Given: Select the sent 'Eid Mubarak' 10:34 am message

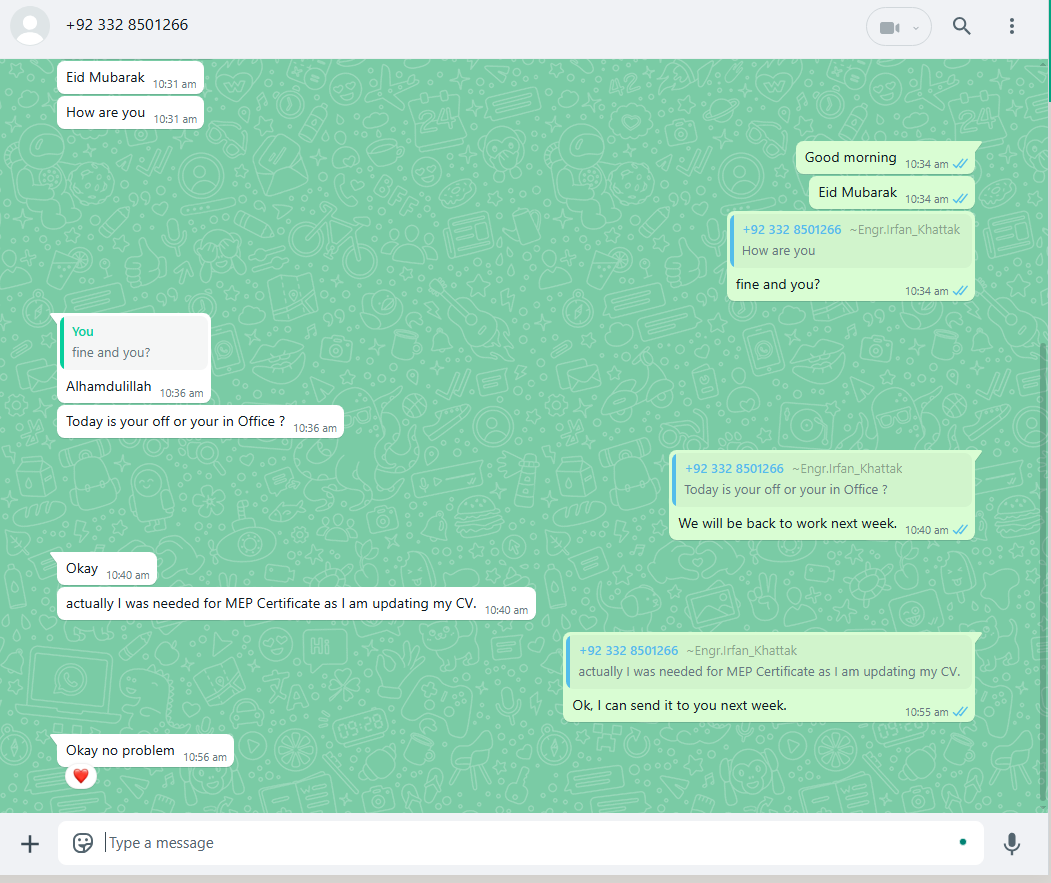Looking at the screenshot, I should pyautogui.click(x=891, y=193).
